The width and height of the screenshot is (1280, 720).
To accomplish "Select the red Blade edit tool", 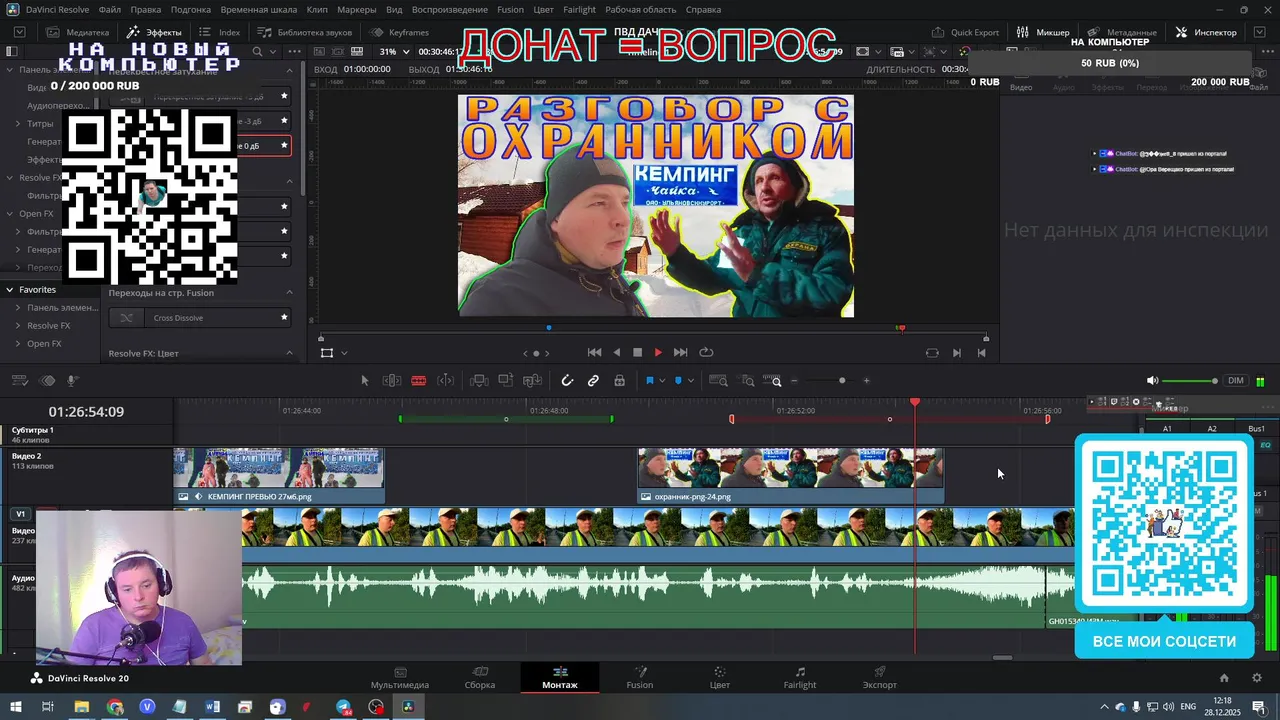I will coord(419,380).
